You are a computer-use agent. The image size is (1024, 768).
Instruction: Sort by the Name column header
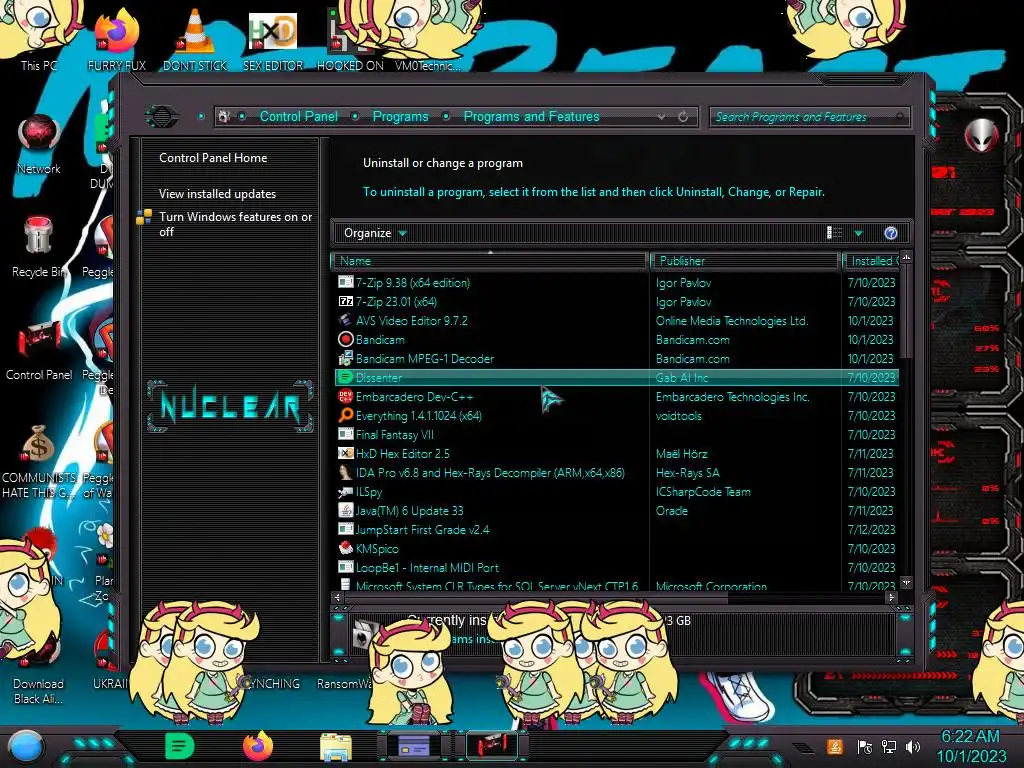click(490, 261)
